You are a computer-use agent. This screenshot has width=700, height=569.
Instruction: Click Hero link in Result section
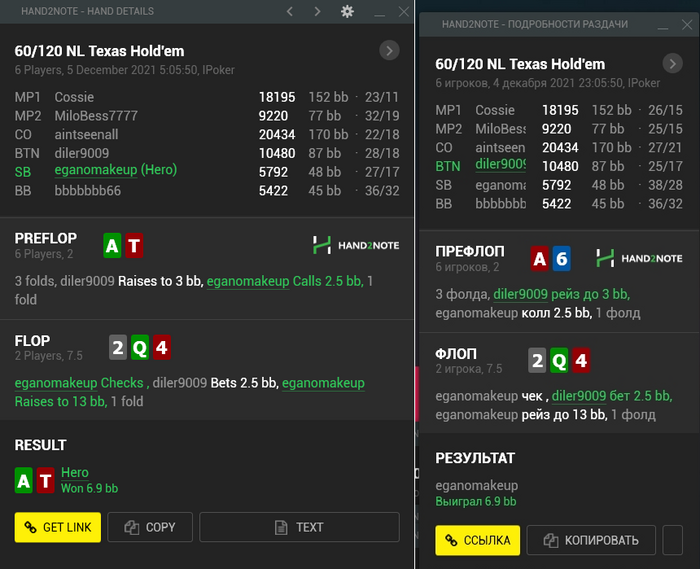[75, 472]
